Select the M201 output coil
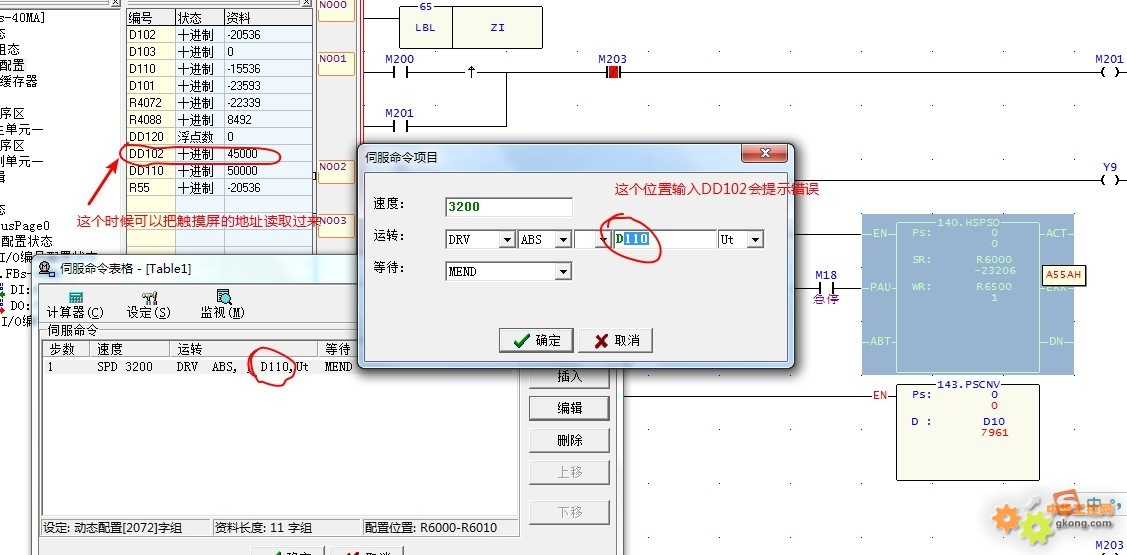 1109,72
